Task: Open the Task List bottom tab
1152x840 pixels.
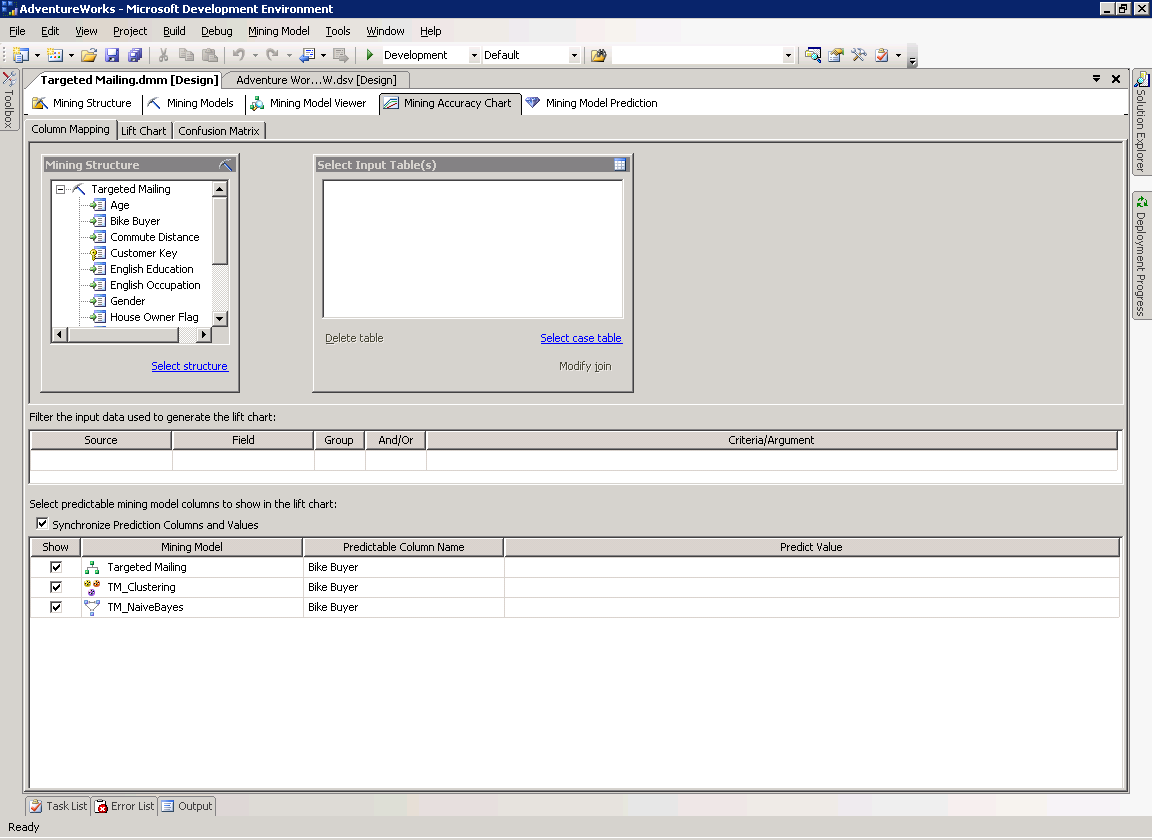Action: (58, 806)
